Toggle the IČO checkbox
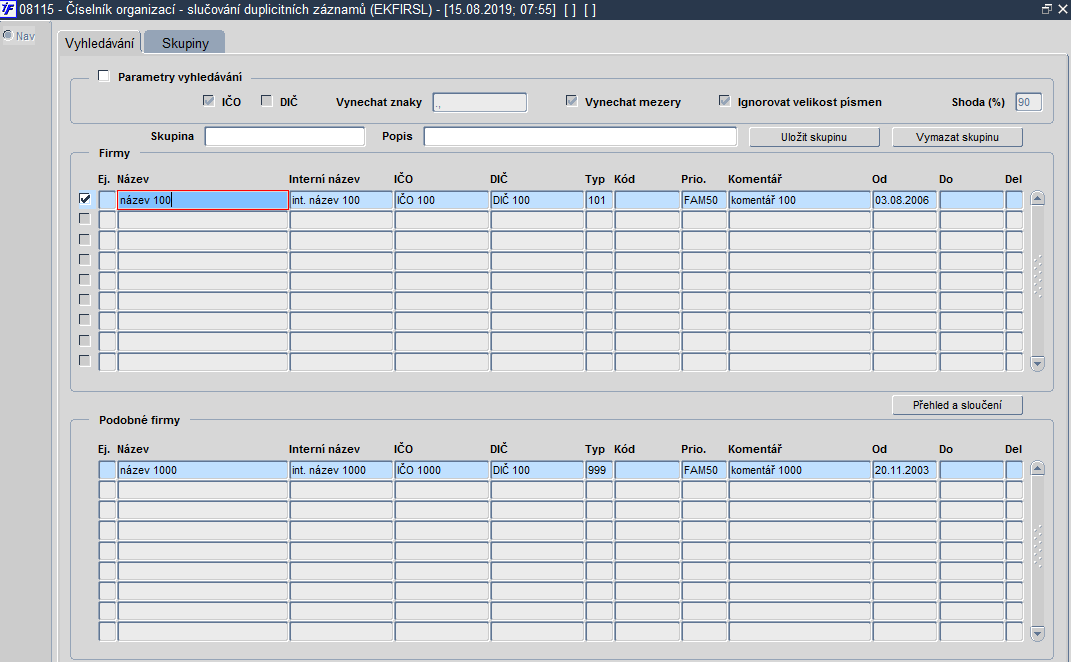The height and width of the screenshot is (662, 1071). click(x=209, y=101)
